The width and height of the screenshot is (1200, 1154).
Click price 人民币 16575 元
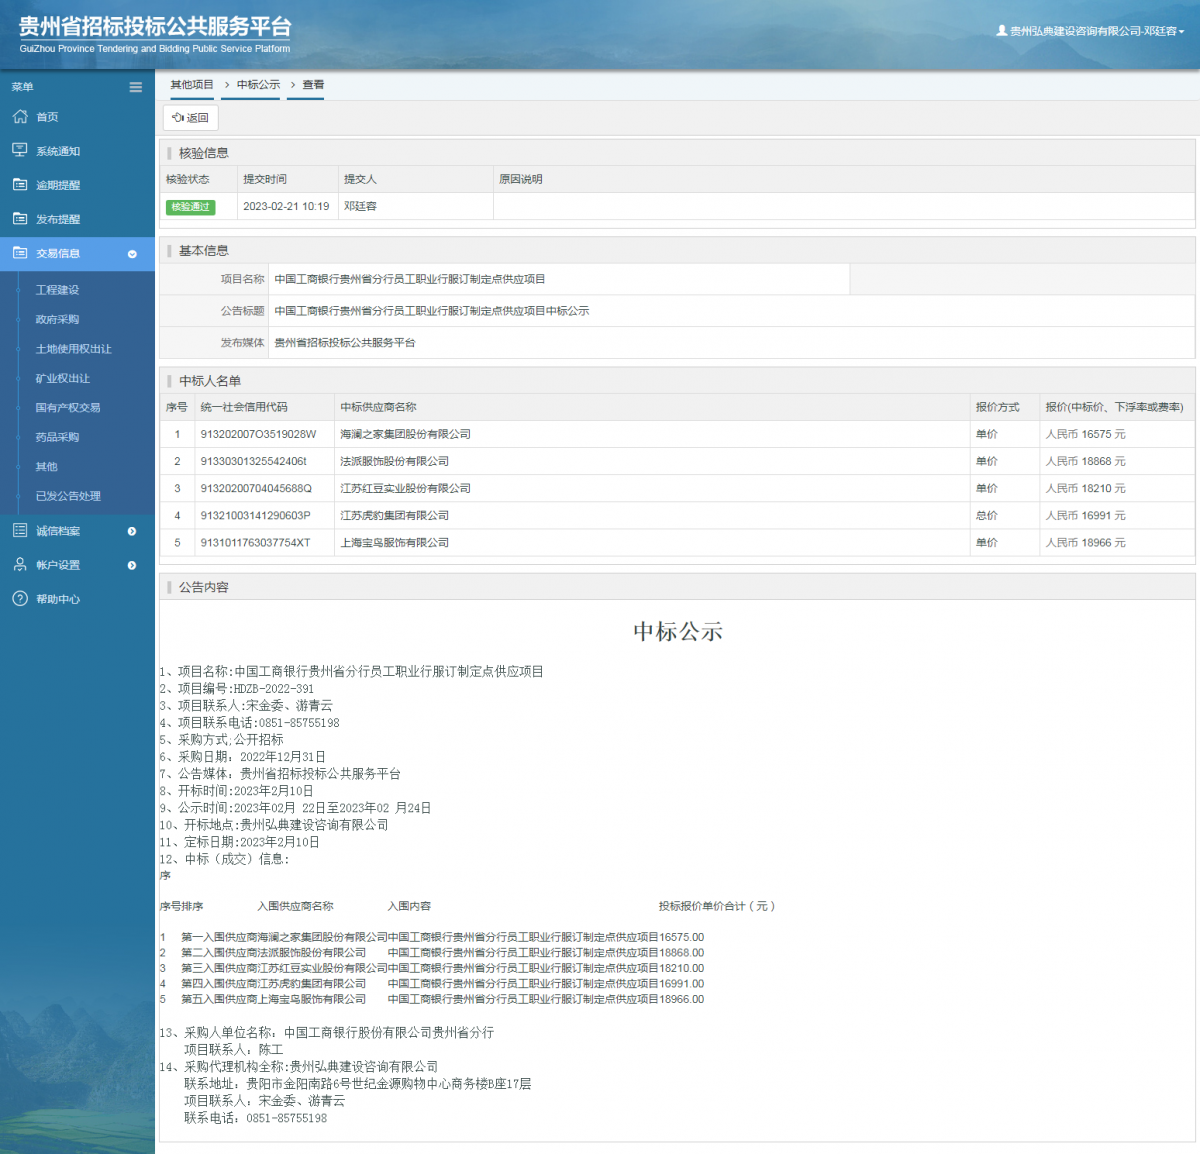point(1085,434)
